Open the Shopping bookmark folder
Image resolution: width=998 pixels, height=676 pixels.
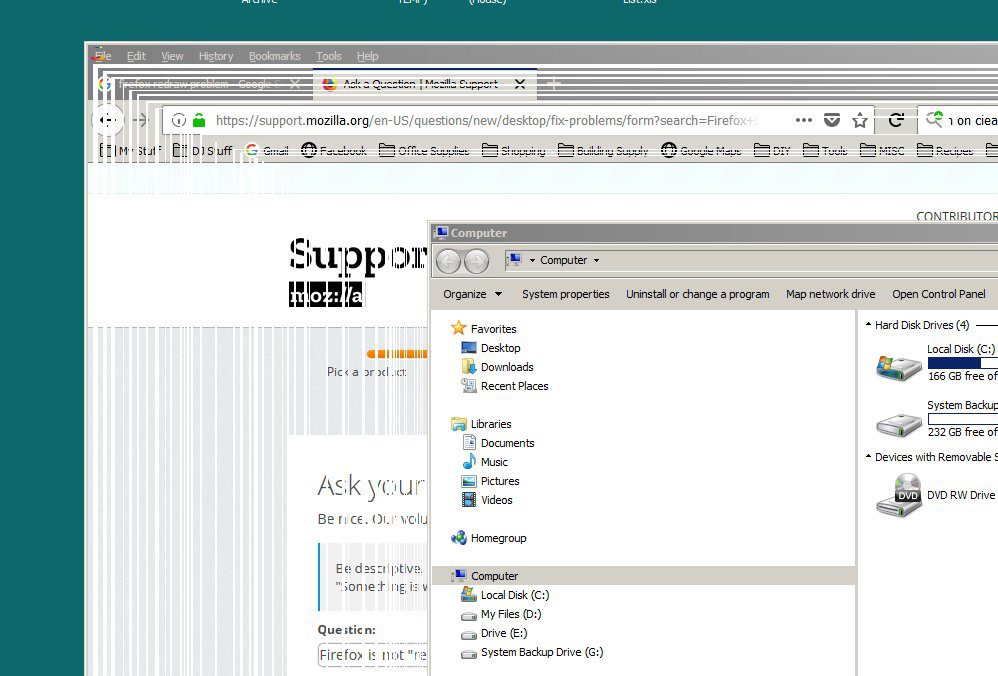pyautogui.click(x=514, y=150)
